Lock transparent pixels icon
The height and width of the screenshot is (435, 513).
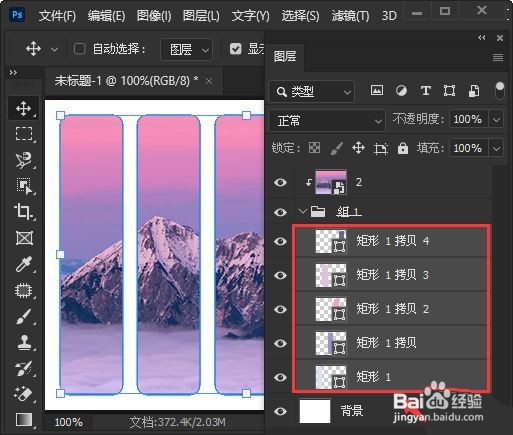tap(314, 148)
